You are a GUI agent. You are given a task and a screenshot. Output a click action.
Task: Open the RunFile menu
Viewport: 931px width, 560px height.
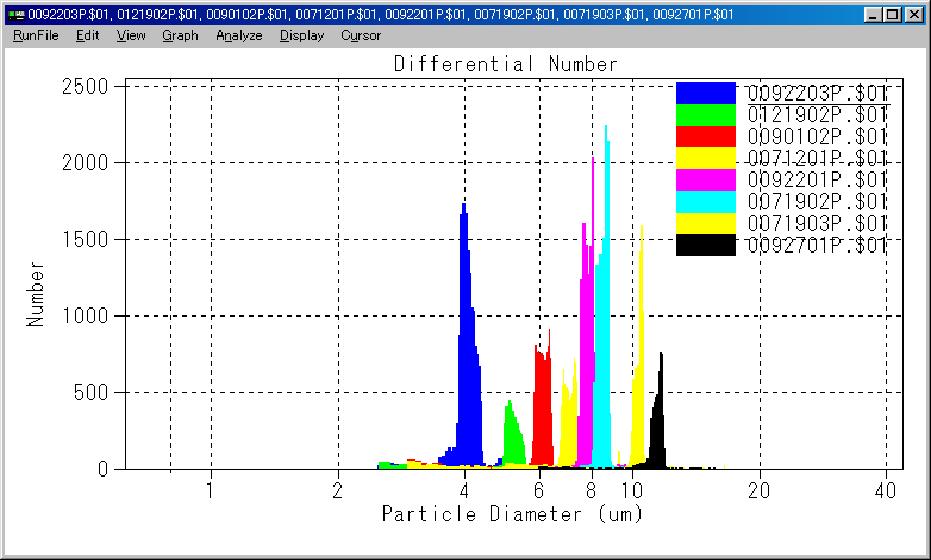coord(36,36)
